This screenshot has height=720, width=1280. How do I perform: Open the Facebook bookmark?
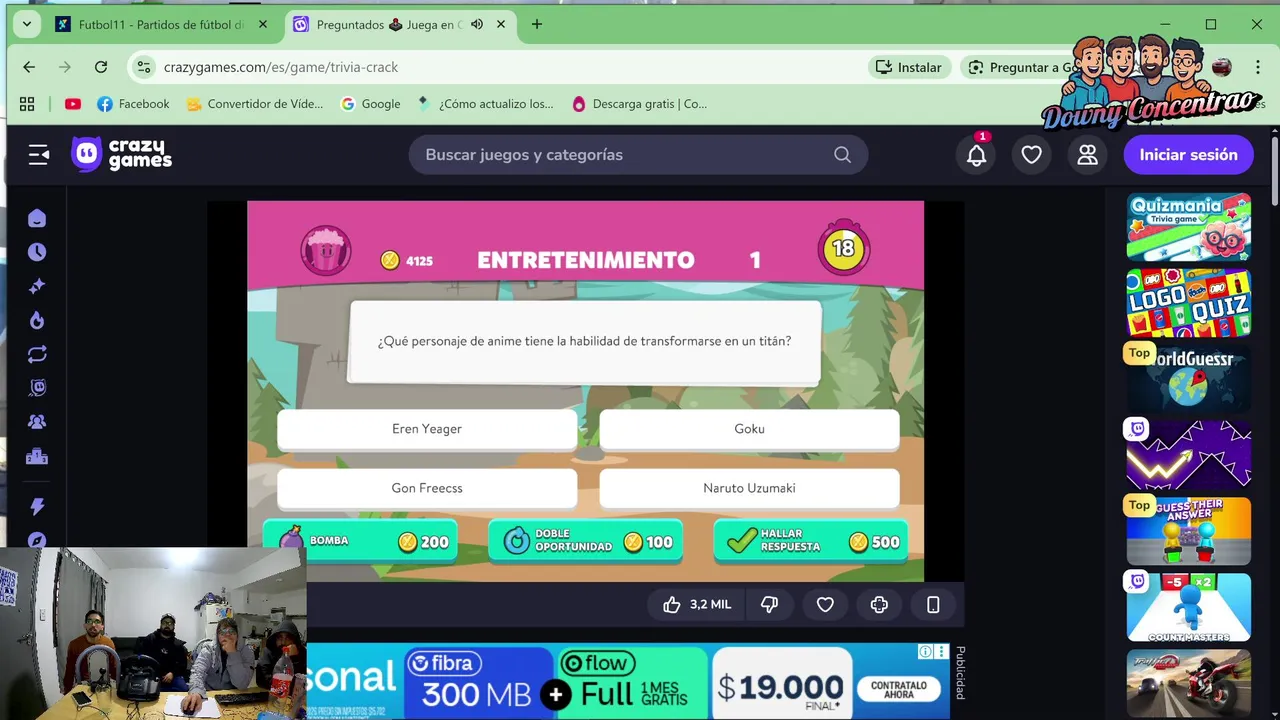point(133,104)
